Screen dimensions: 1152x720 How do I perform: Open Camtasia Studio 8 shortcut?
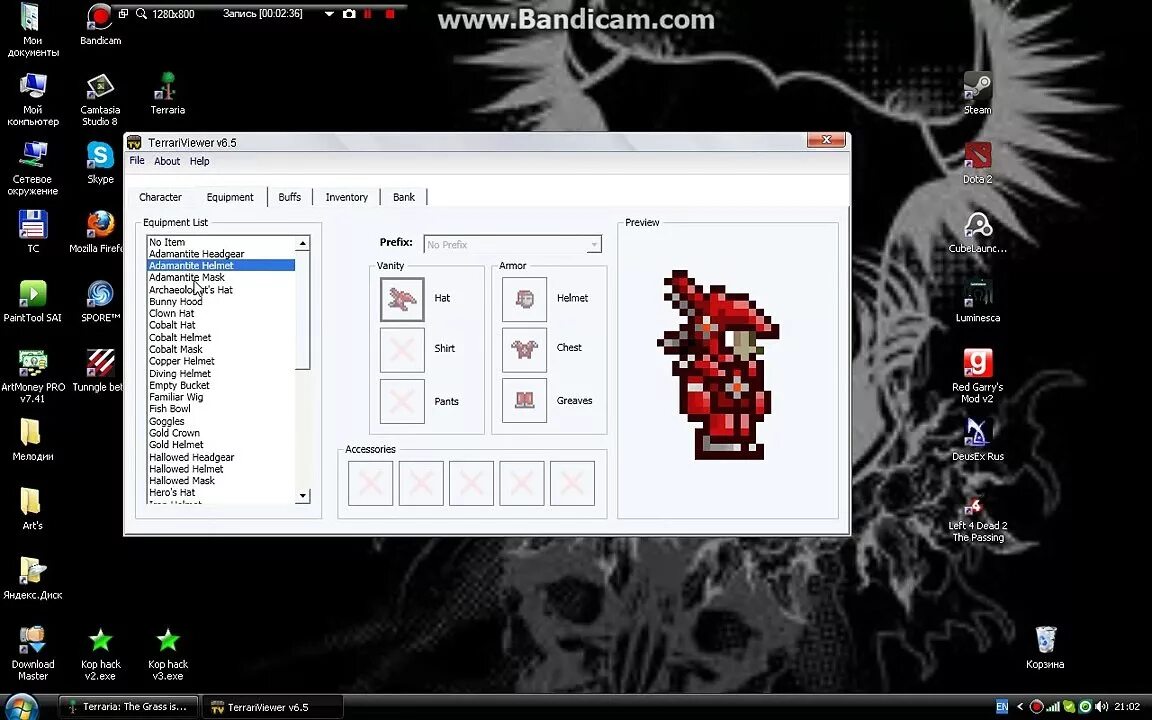[x=100, y=99]
